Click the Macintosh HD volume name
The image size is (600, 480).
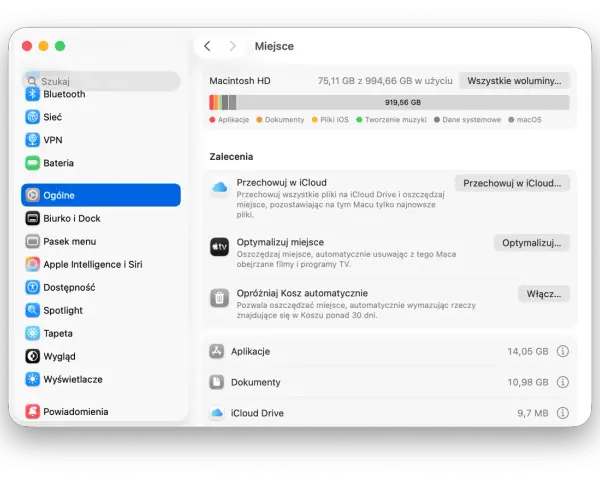(x=240, y=81)
